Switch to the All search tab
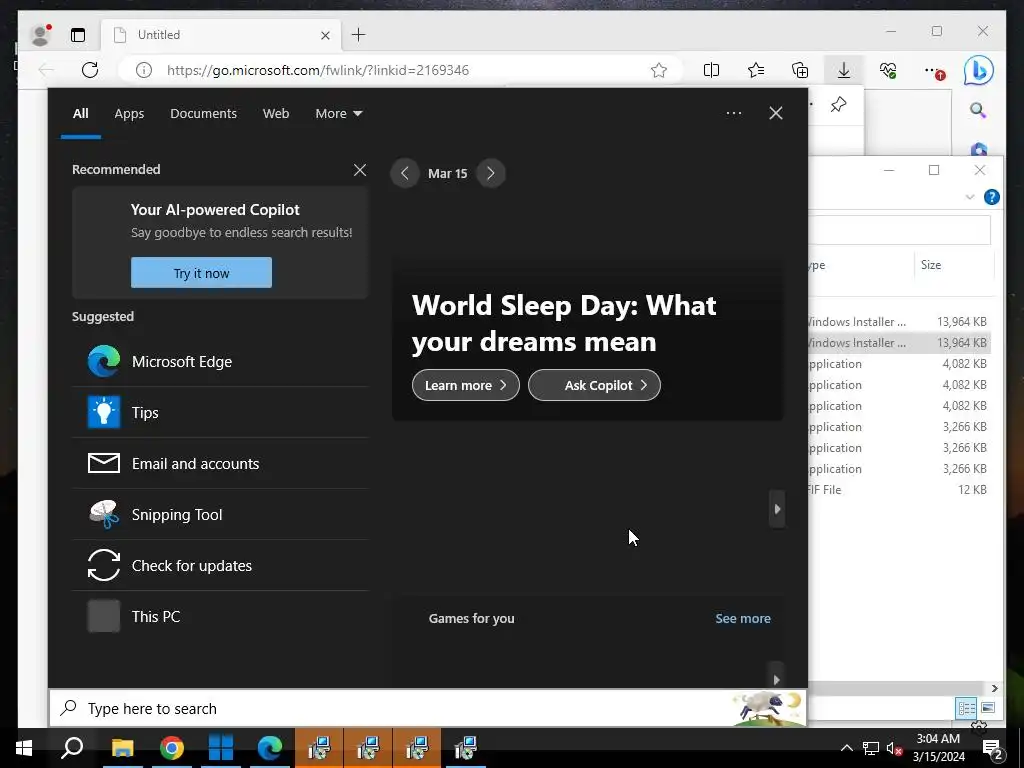The width and height of the screenshot is (1024, 768). [80, 114]
